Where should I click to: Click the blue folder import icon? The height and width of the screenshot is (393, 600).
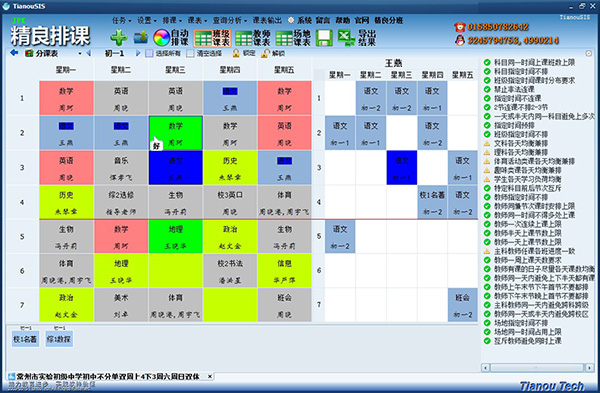pyautogui.click(x=141, y=38)
